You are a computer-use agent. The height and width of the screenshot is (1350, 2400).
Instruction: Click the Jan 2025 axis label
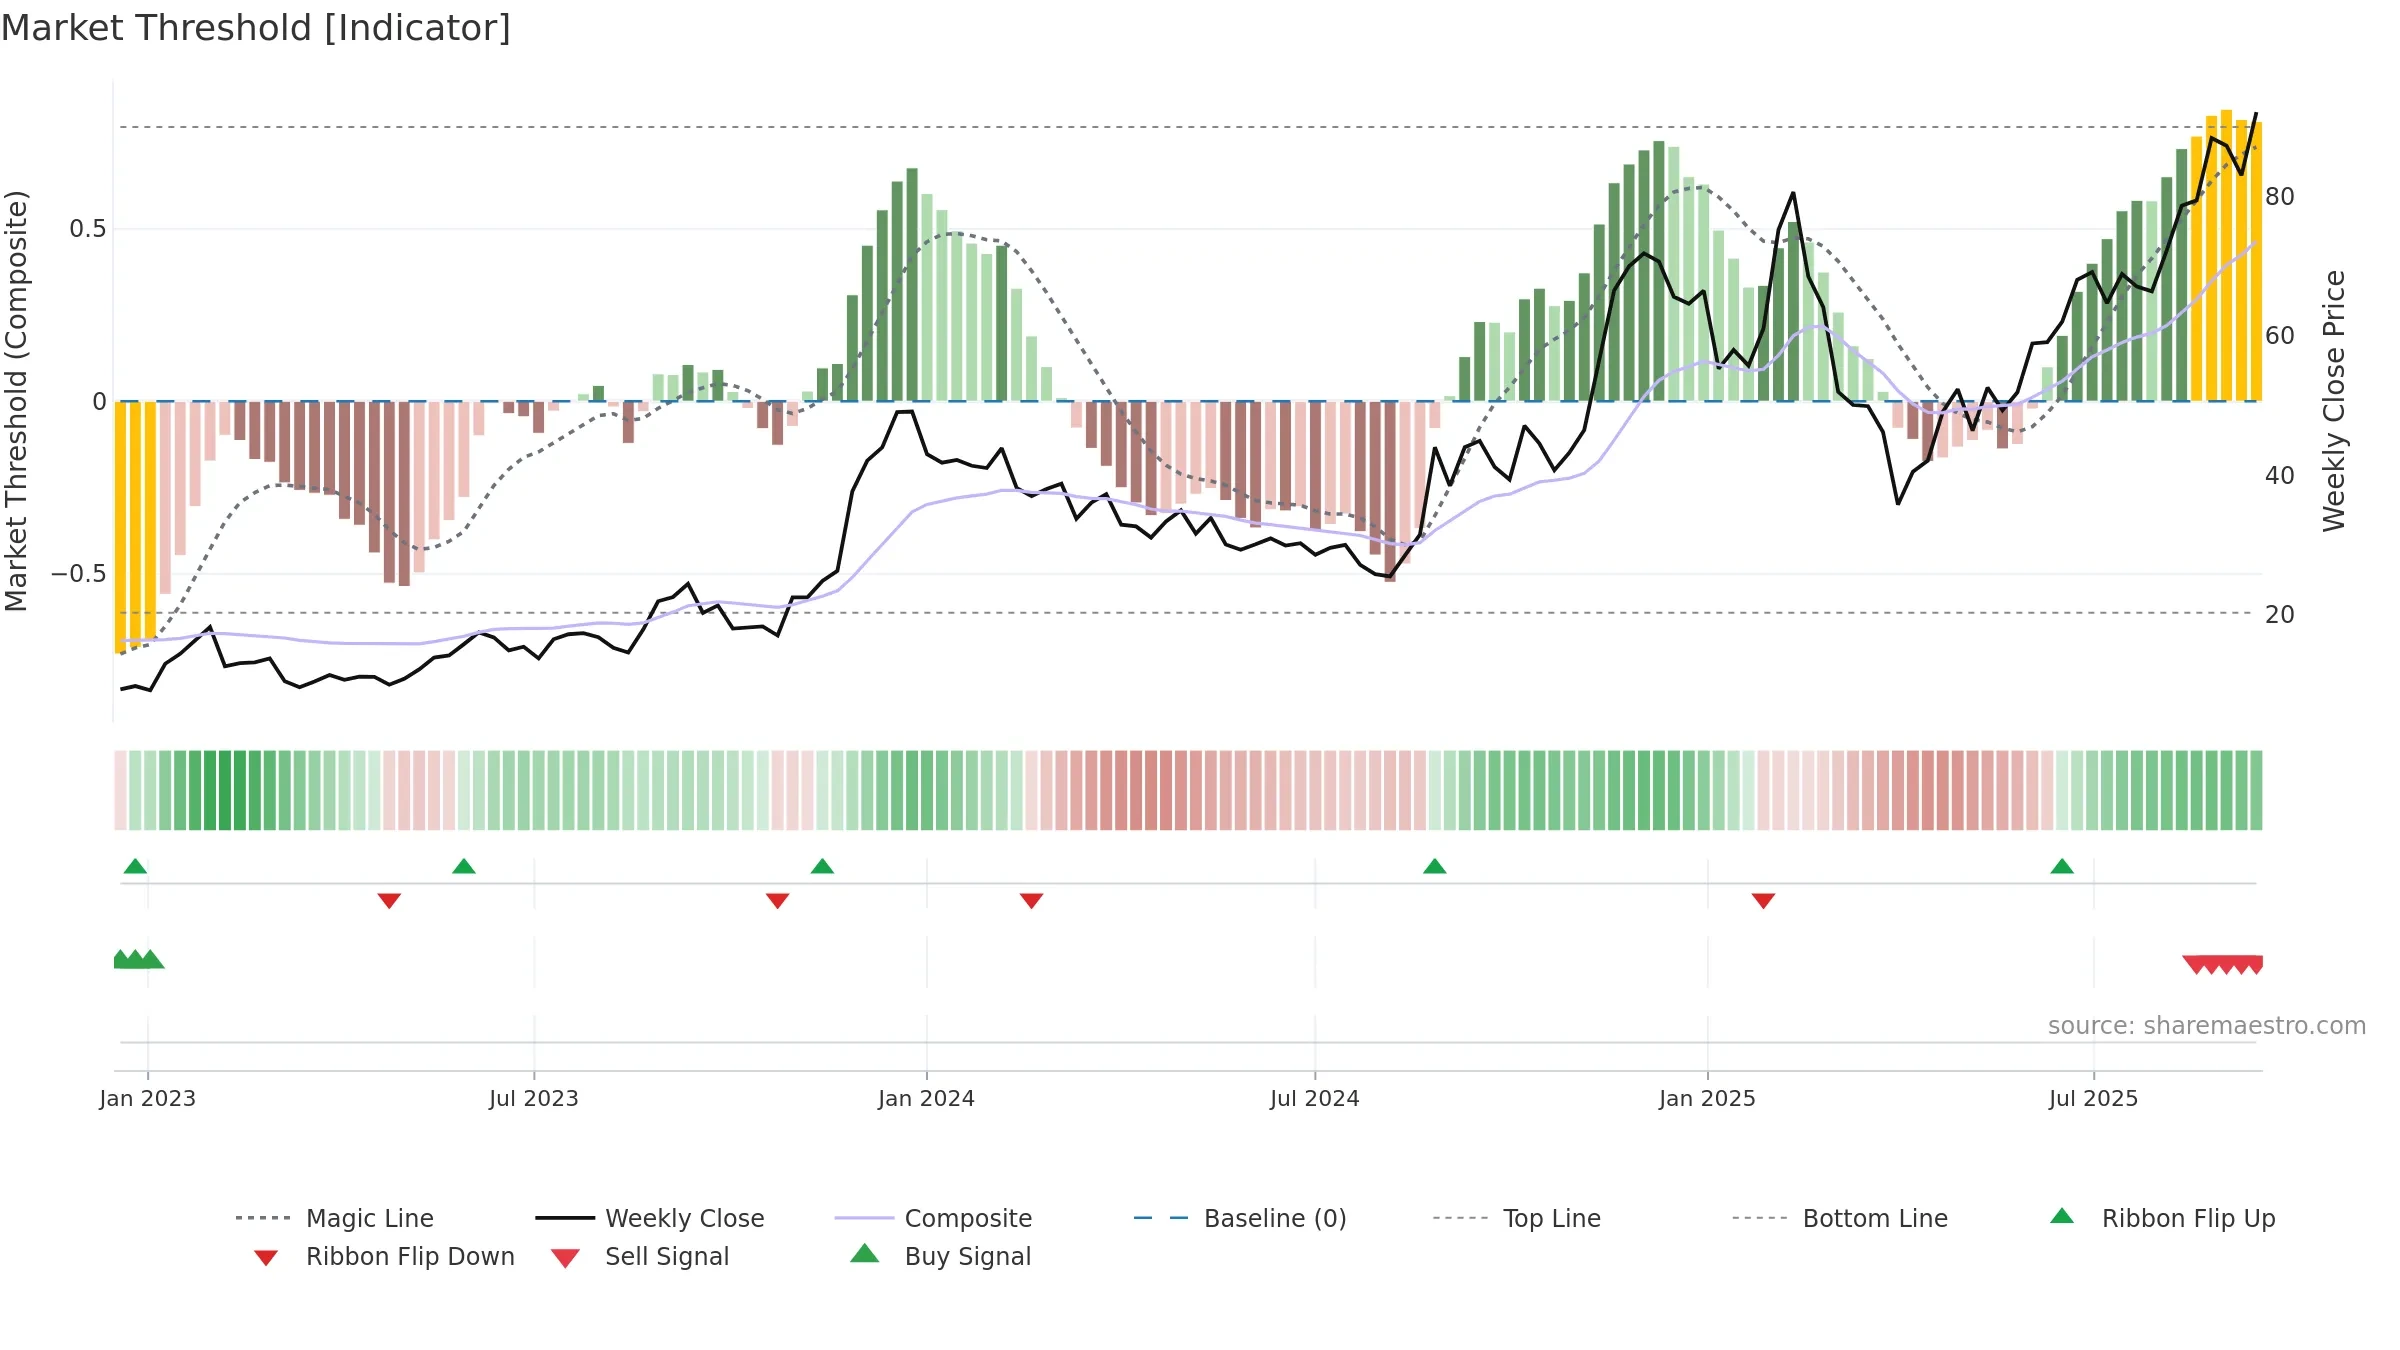[x=1707, y=1098]
